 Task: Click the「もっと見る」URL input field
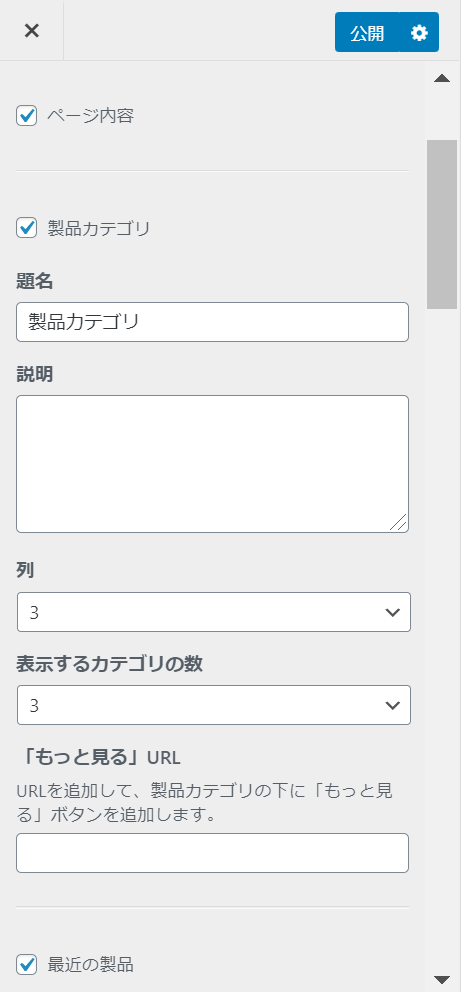(212, 853)
